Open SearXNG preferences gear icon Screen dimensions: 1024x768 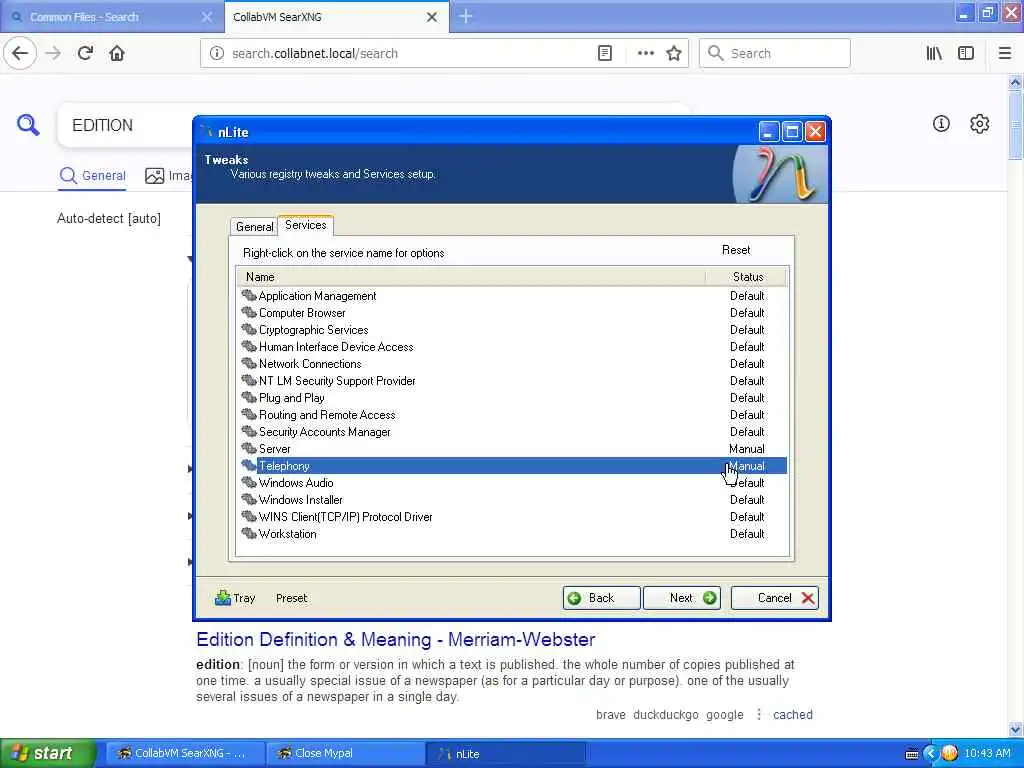click(980, 123)
